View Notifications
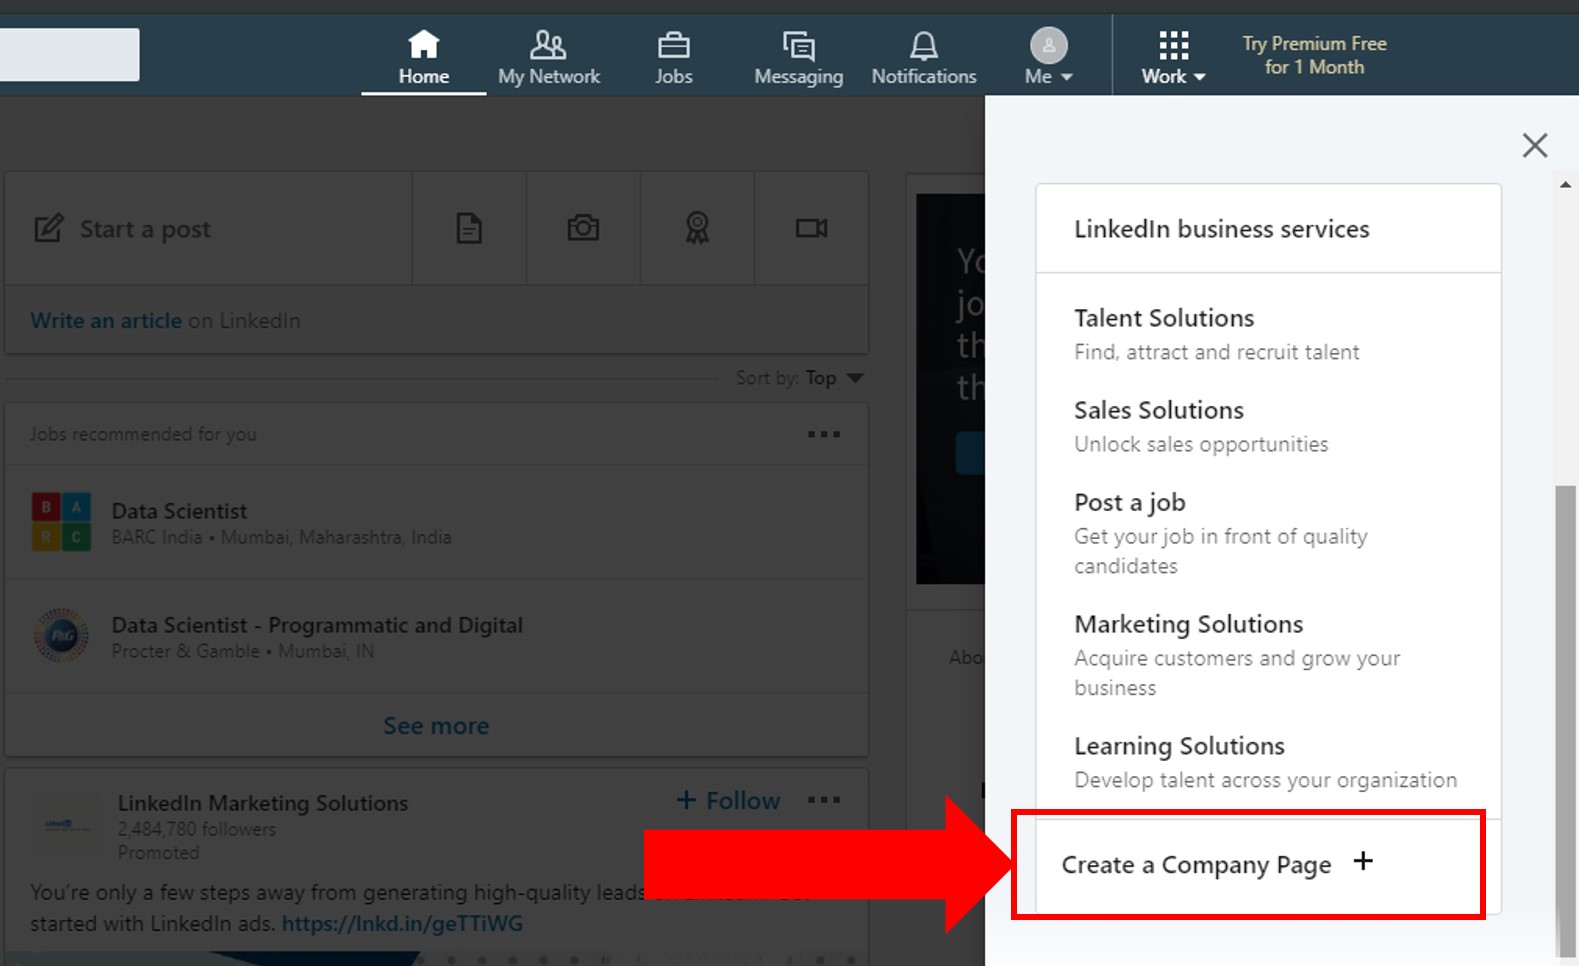 923,56
